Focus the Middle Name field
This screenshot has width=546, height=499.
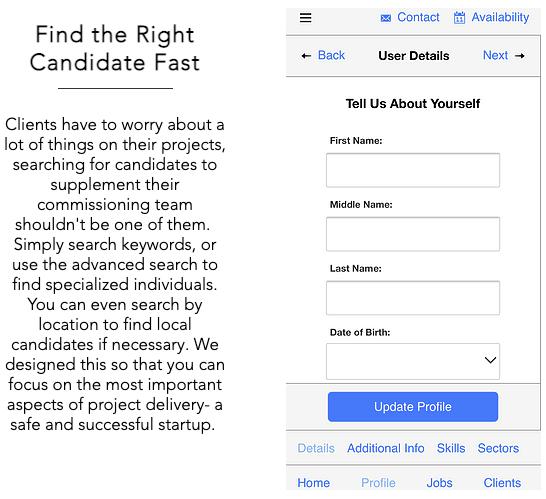click(413, 234)
